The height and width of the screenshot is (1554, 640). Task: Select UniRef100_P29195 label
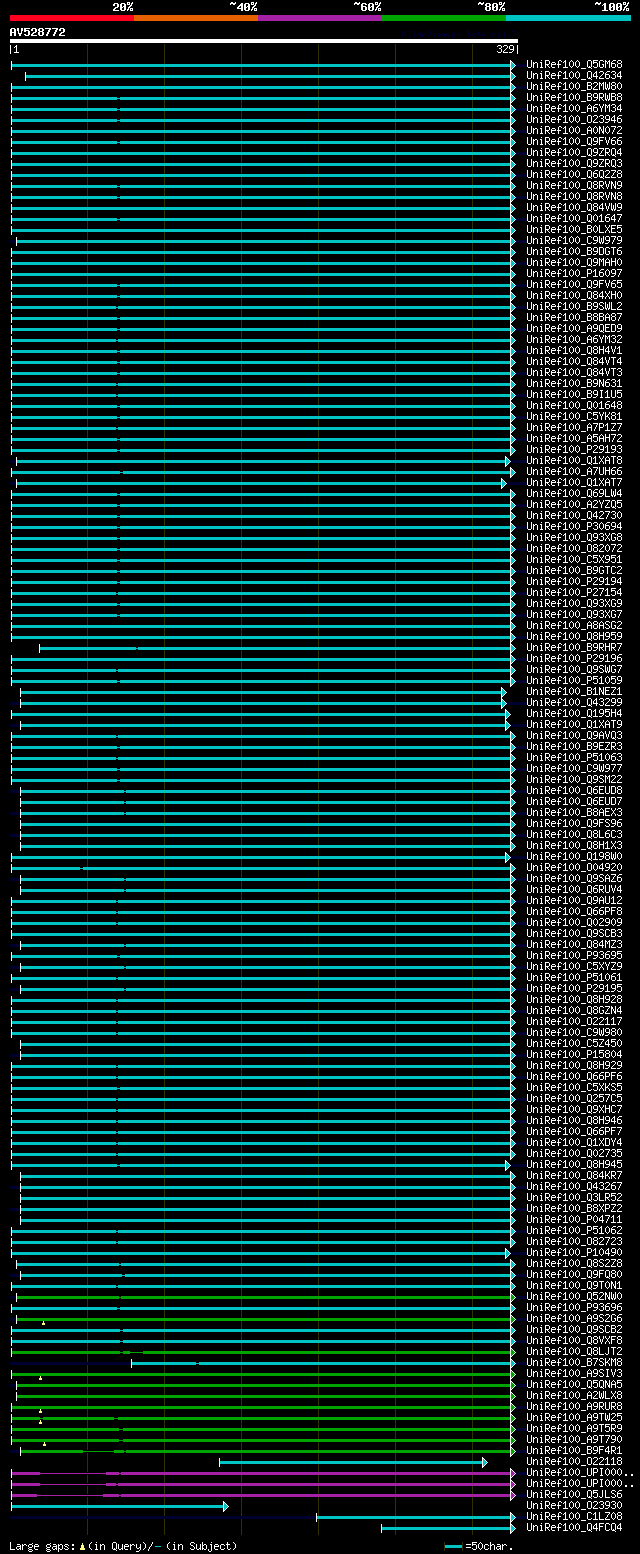pos(574,988)
